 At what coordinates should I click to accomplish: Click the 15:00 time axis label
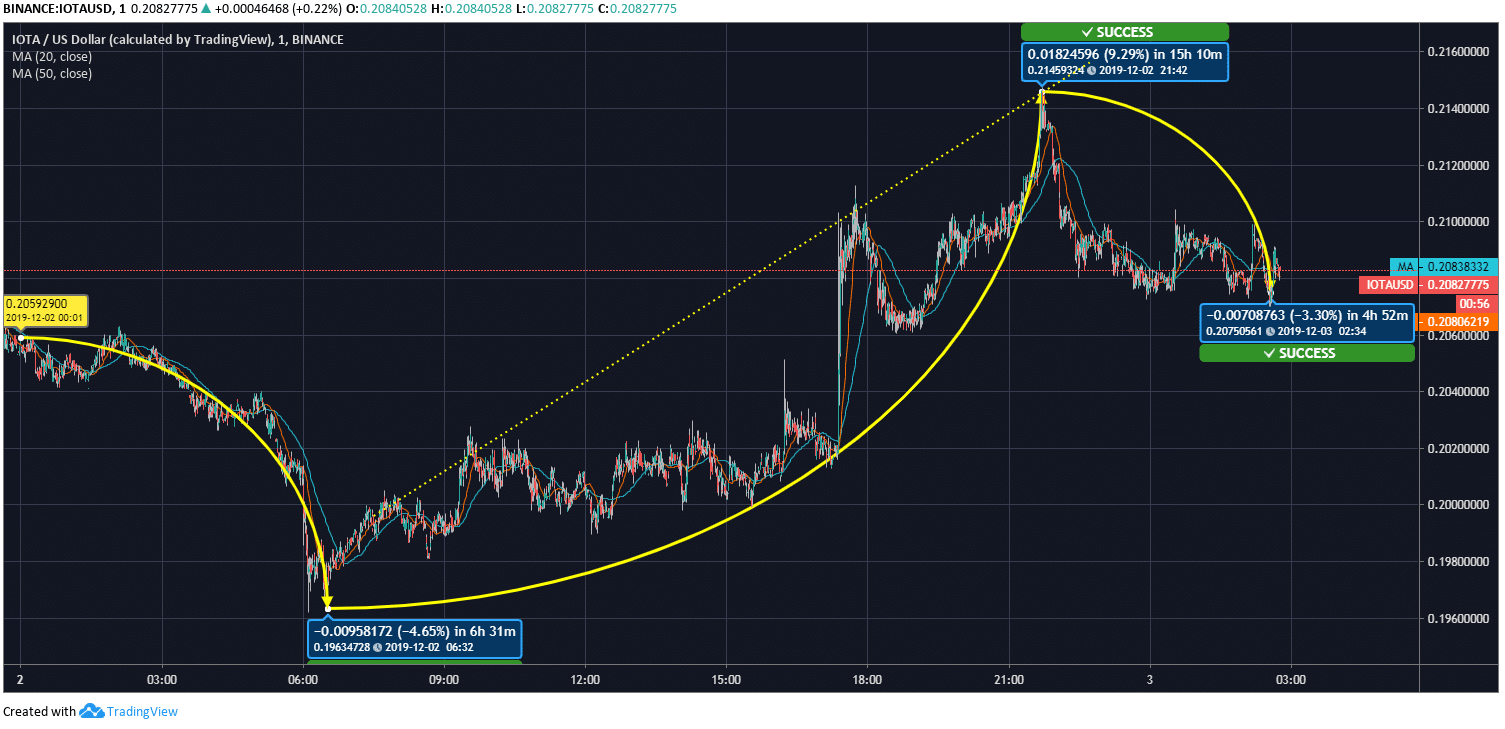point(726,680)
